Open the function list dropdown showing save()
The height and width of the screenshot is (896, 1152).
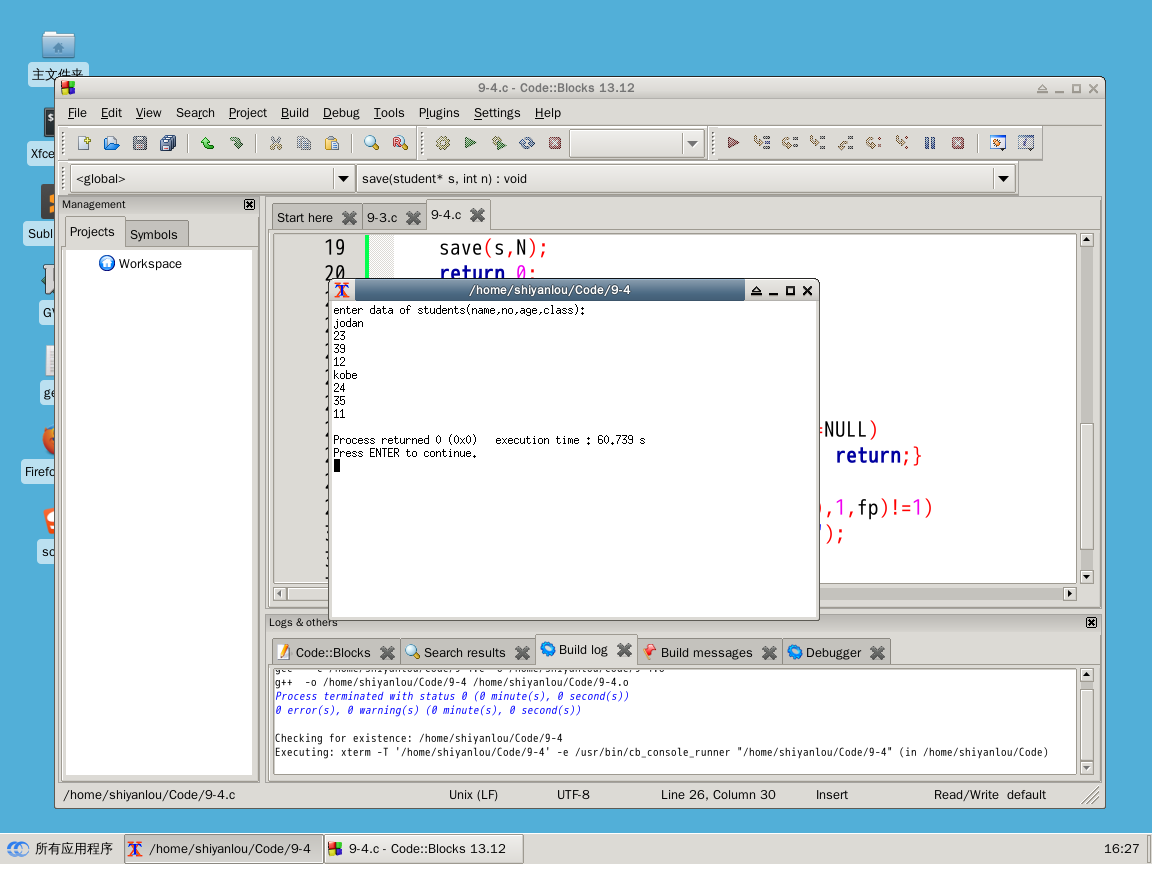click(1004, 178)
